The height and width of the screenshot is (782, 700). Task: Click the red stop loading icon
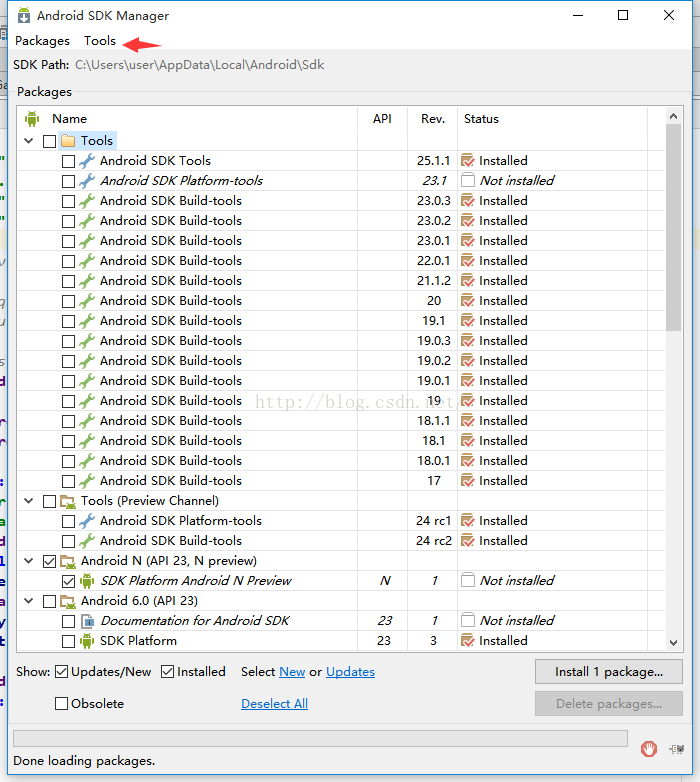tap(649, 749)
